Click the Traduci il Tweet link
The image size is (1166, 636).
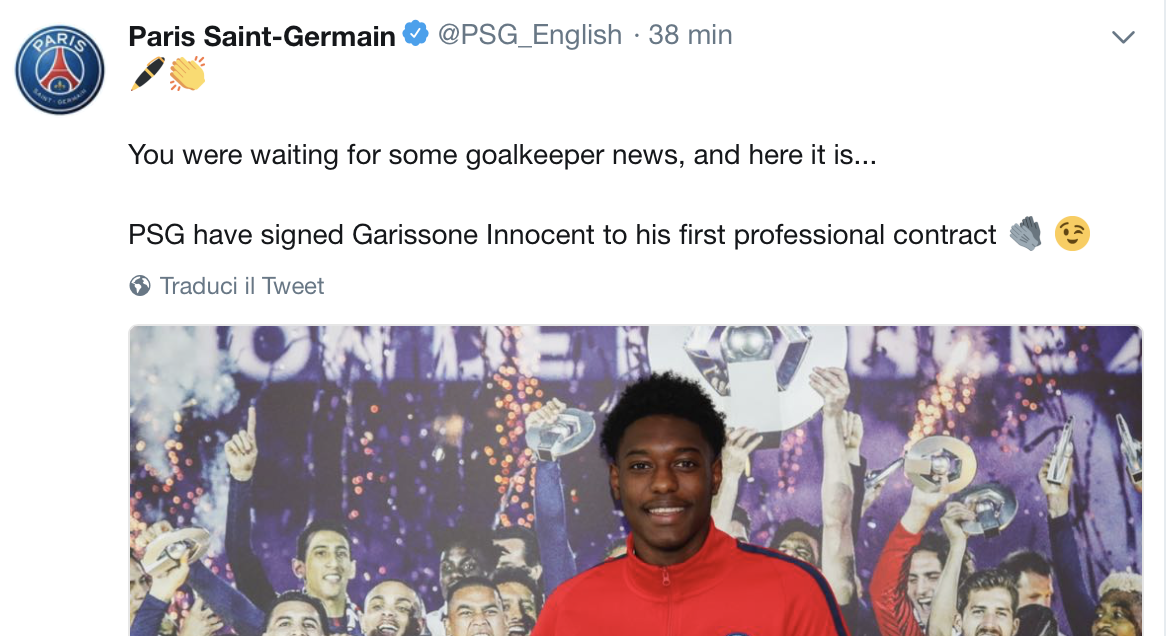pos(242,286)
